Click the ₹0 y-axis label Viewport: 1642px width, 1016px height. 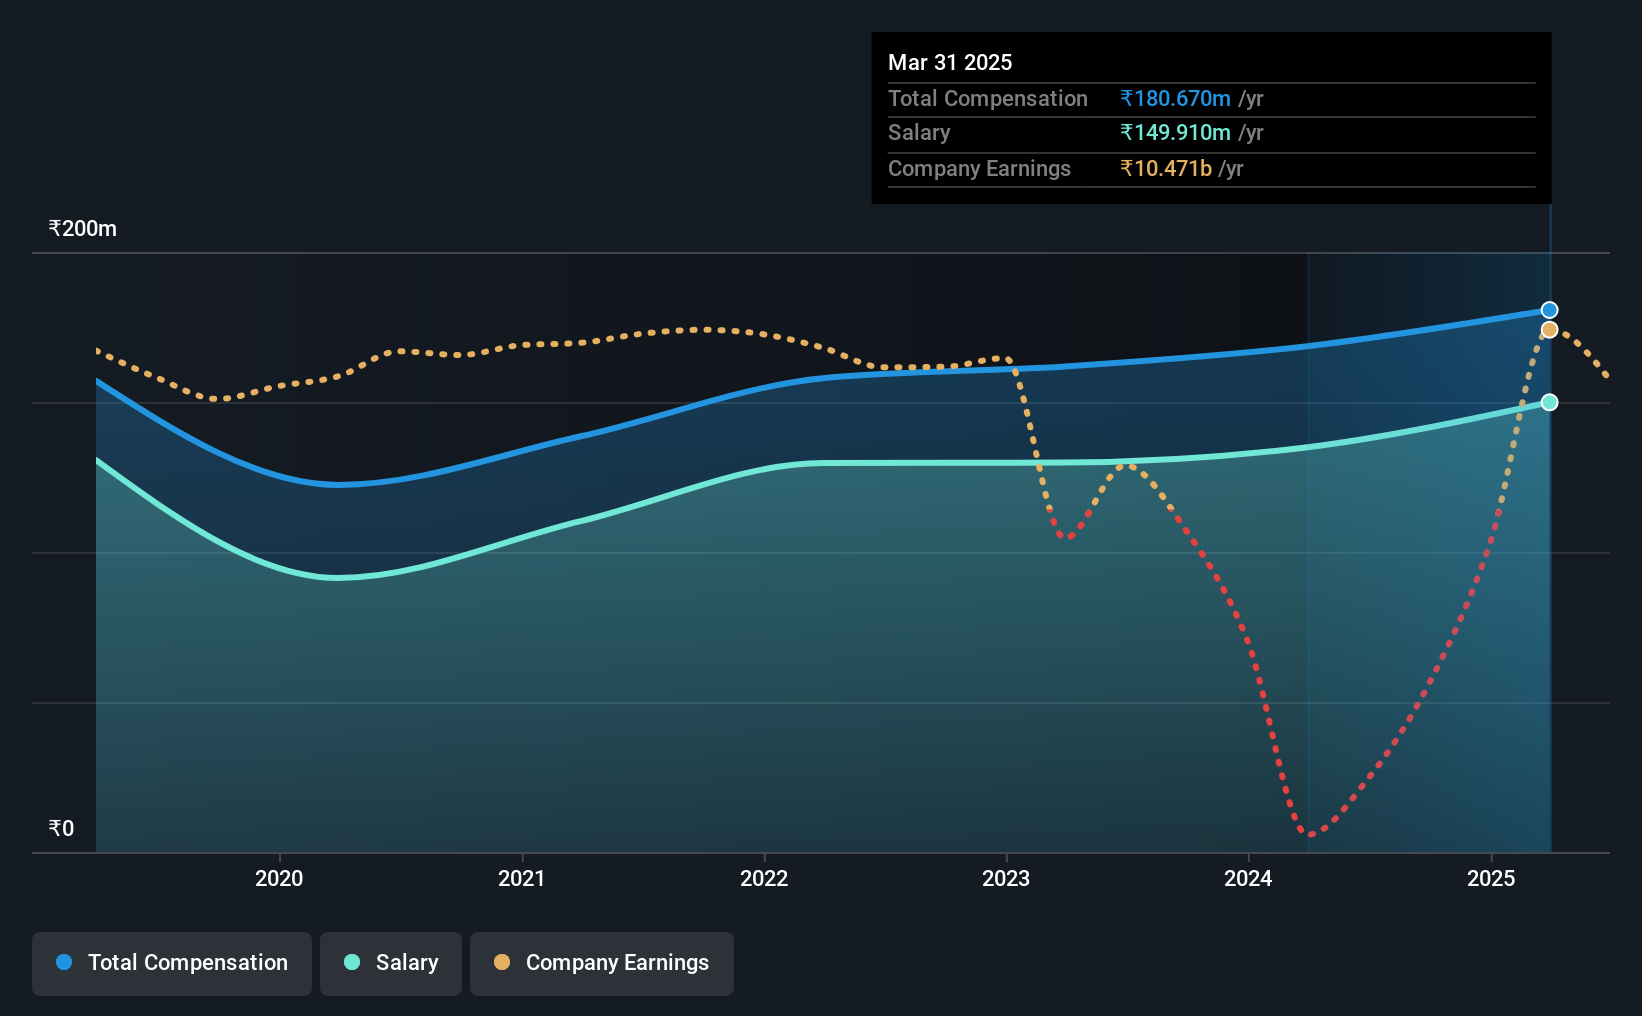coord(61,828)
